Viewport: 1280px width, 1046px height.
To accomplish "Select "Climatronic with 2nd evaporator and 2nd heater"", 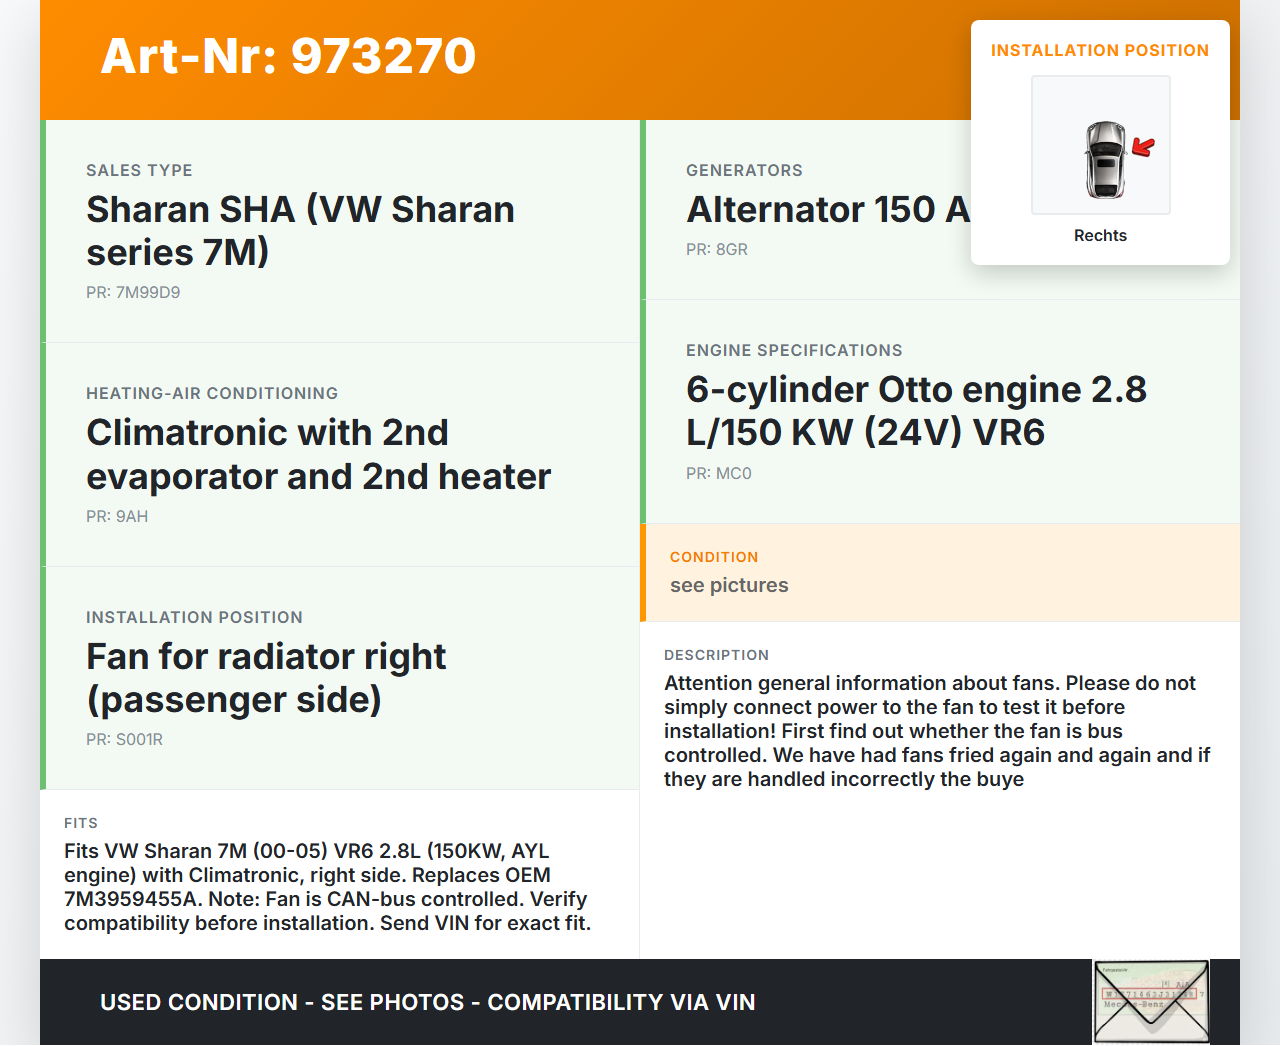I will pyautogui.click(x=318, y=455).
